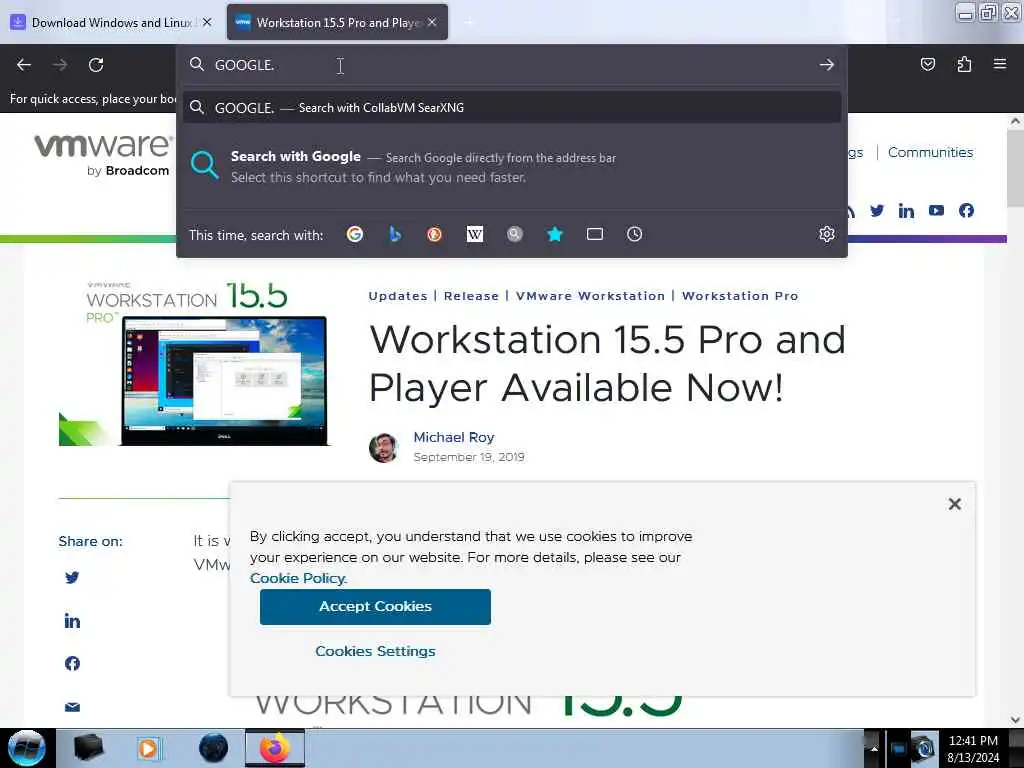Image resolution: width=1024 pixels, height=768 pixels.
Task: Select the Workstation 15.5 Pro tab
Action: pos(337,22)
